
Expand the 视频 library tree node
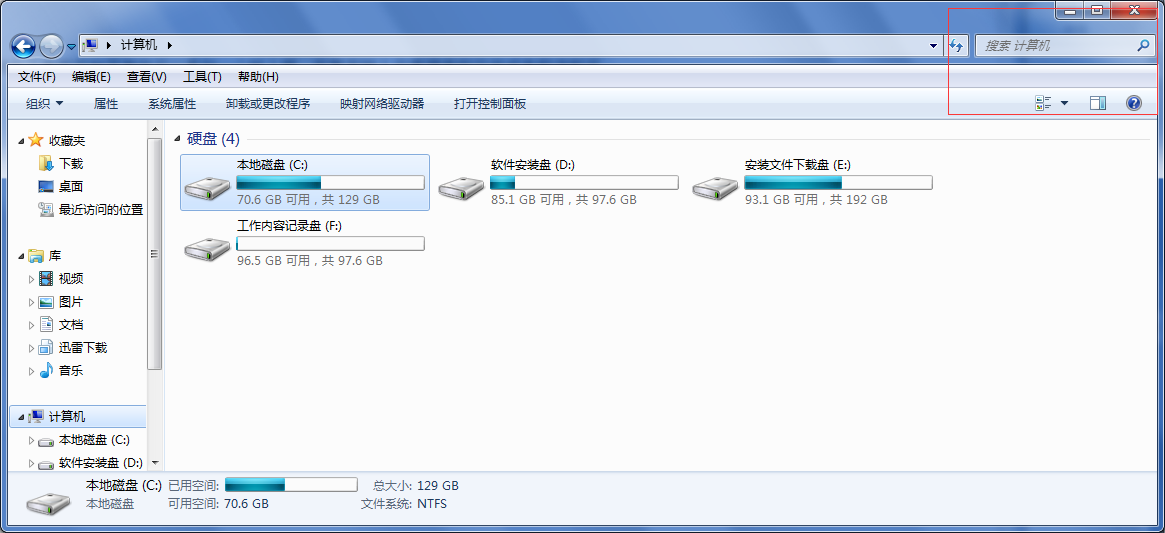[x=31, y=279]
